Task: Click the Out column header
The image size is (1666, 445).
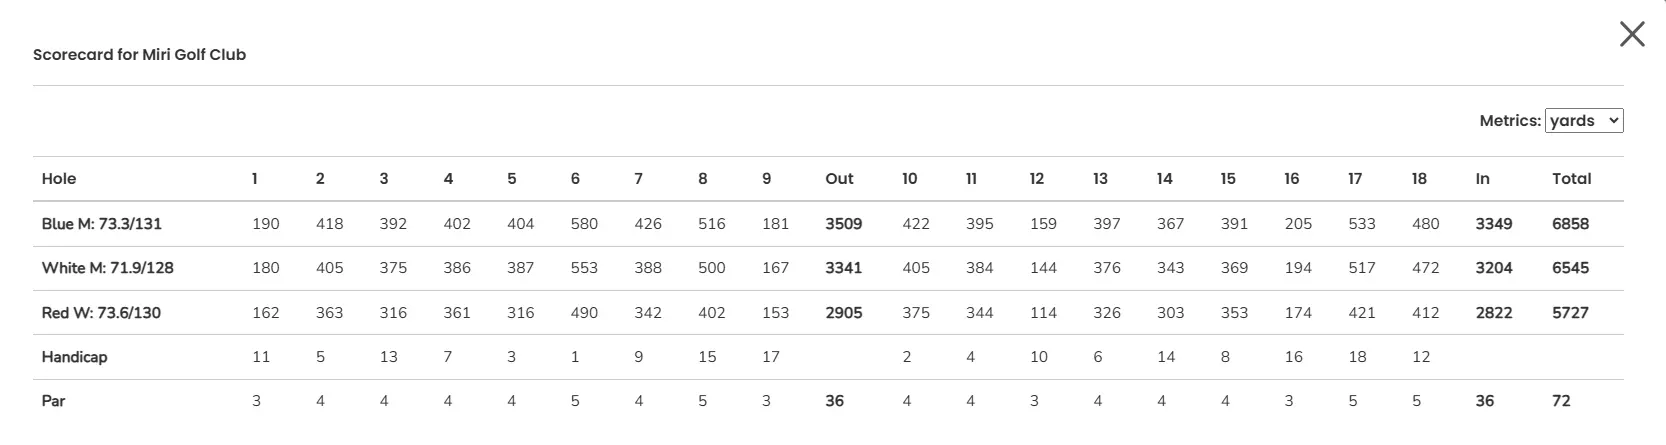Action: (x=839, y=179)
